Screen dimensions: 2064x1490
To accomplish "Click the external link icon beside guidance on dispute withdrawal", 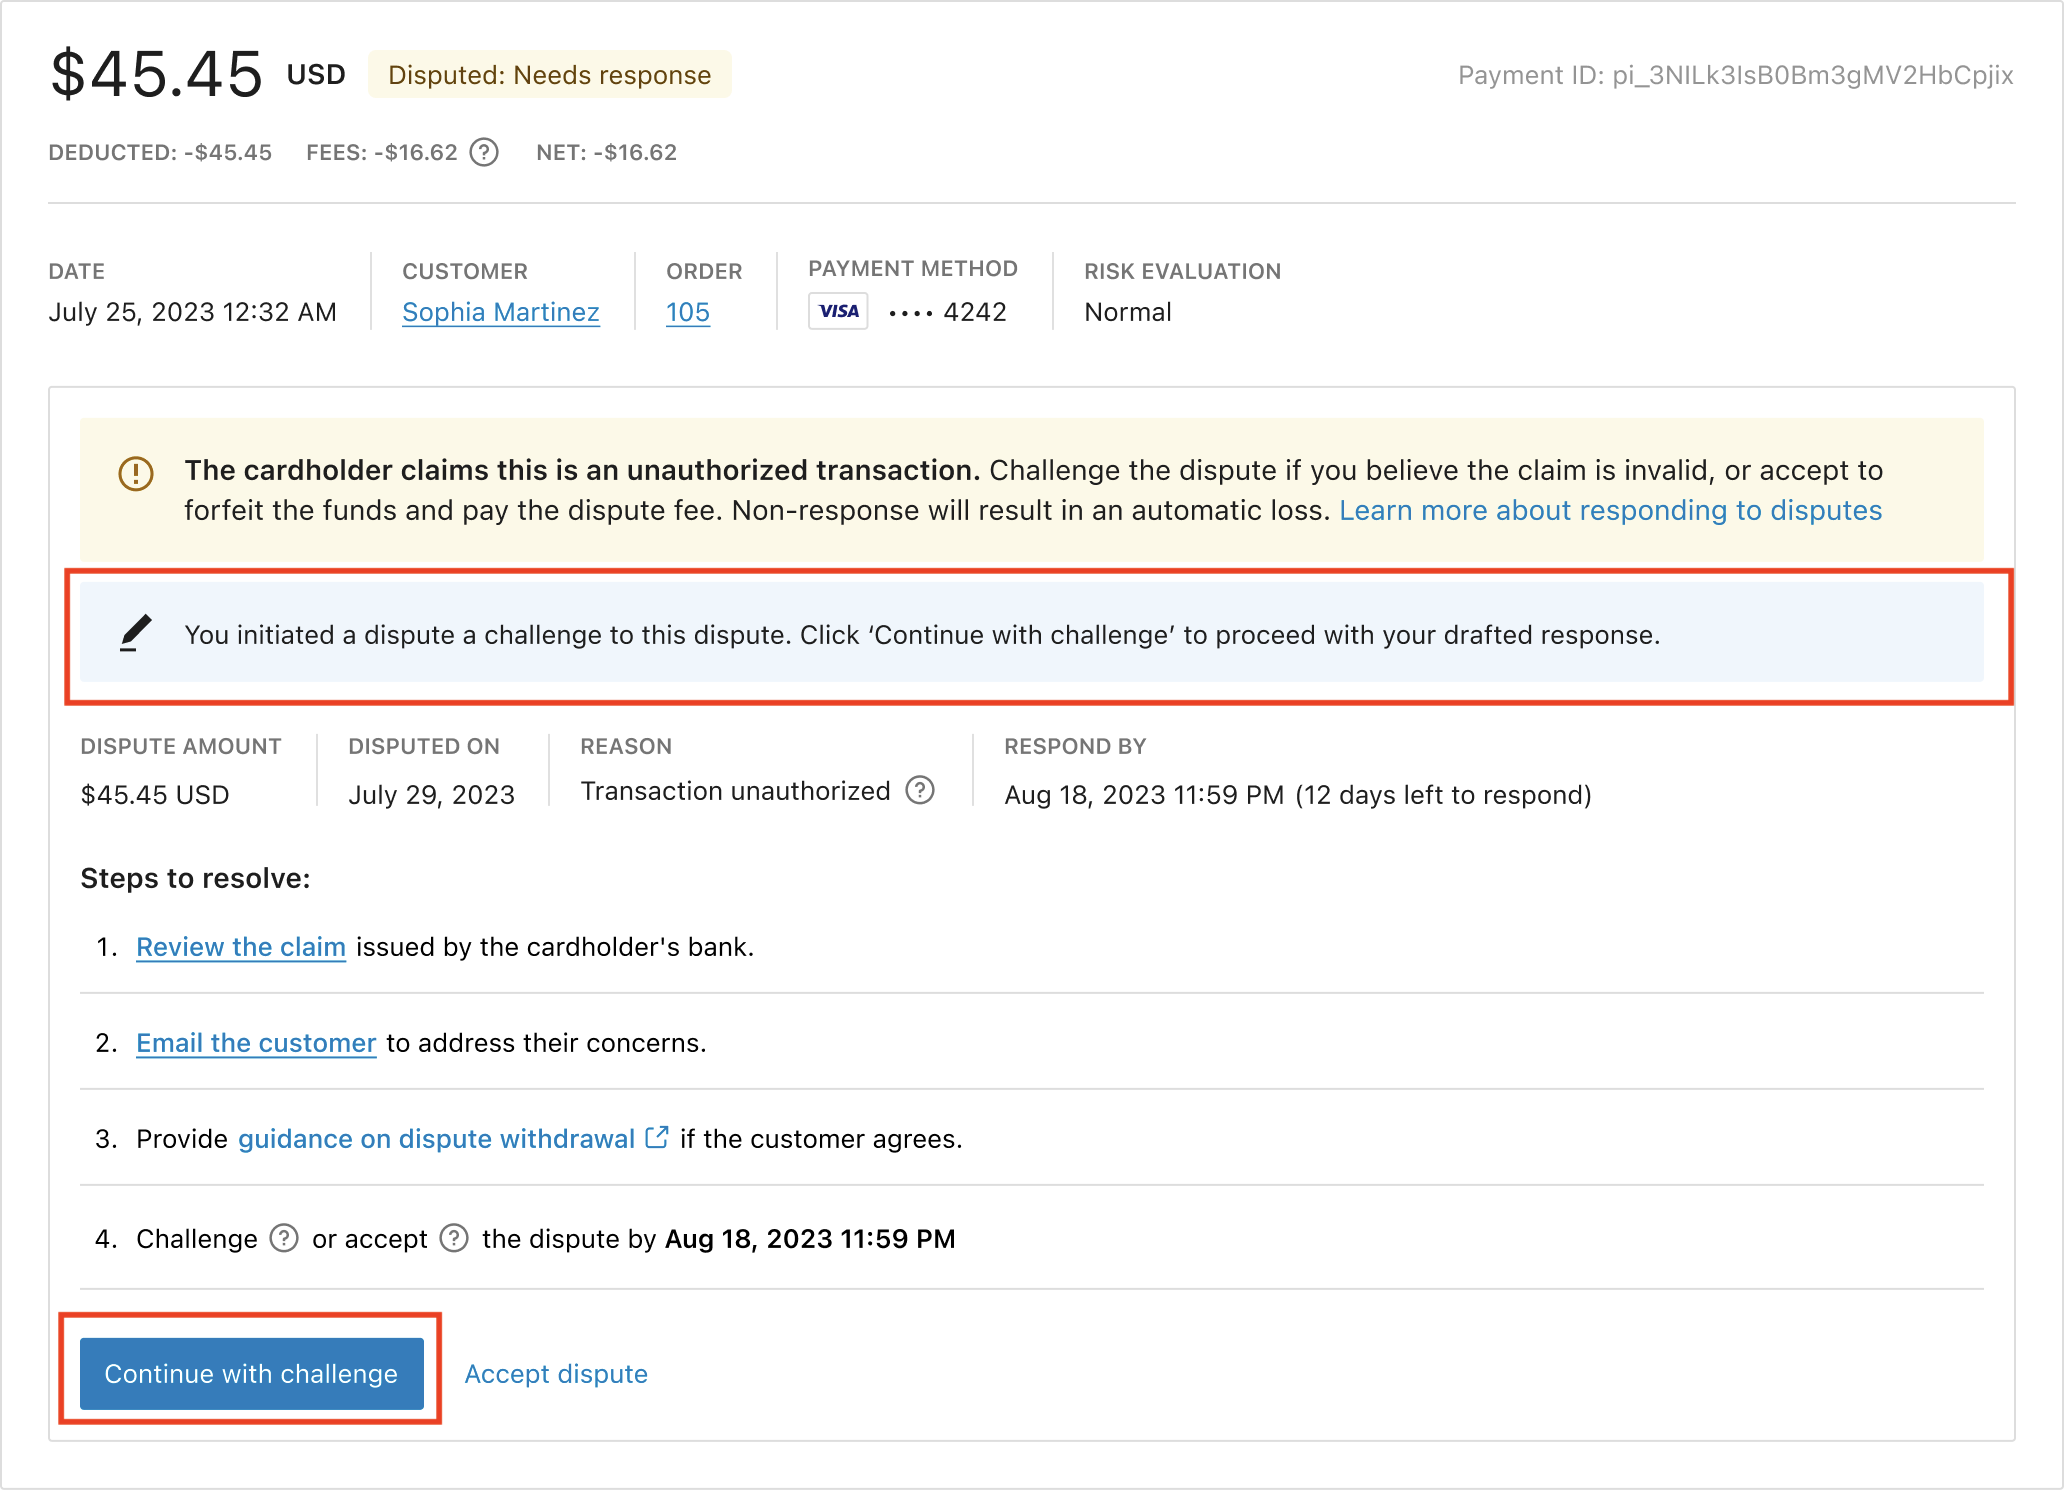I will [657, 1137].
